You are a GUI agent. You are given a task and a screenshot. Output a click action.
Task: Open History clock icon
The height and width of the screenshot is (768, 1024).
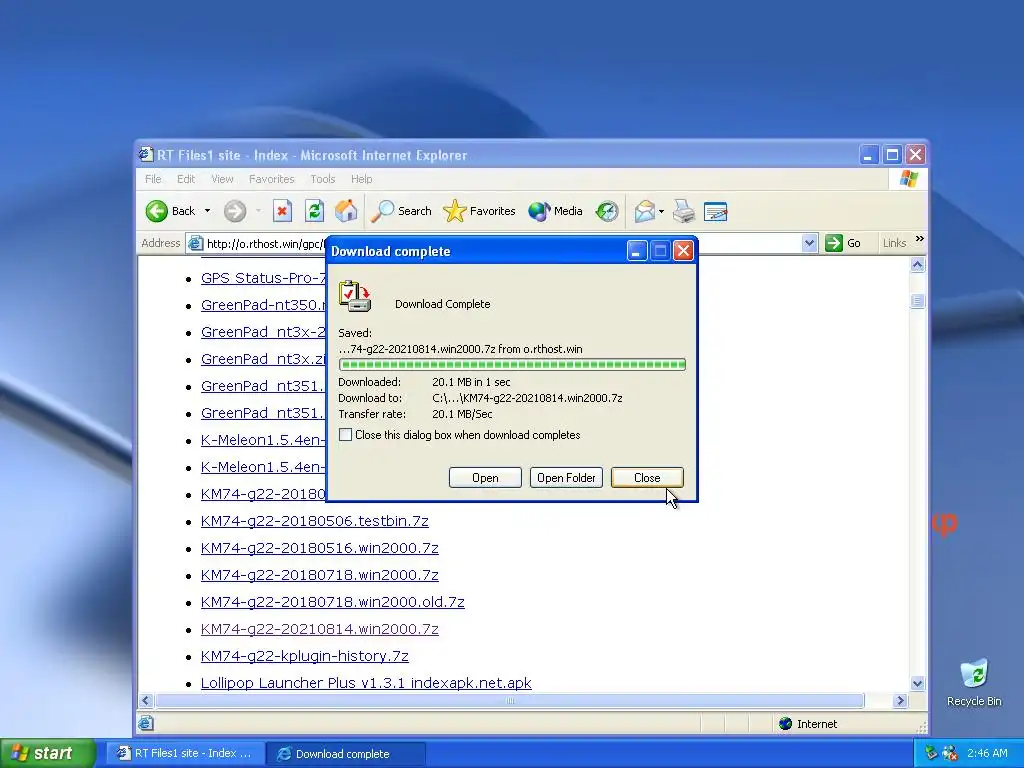(607, 211)
